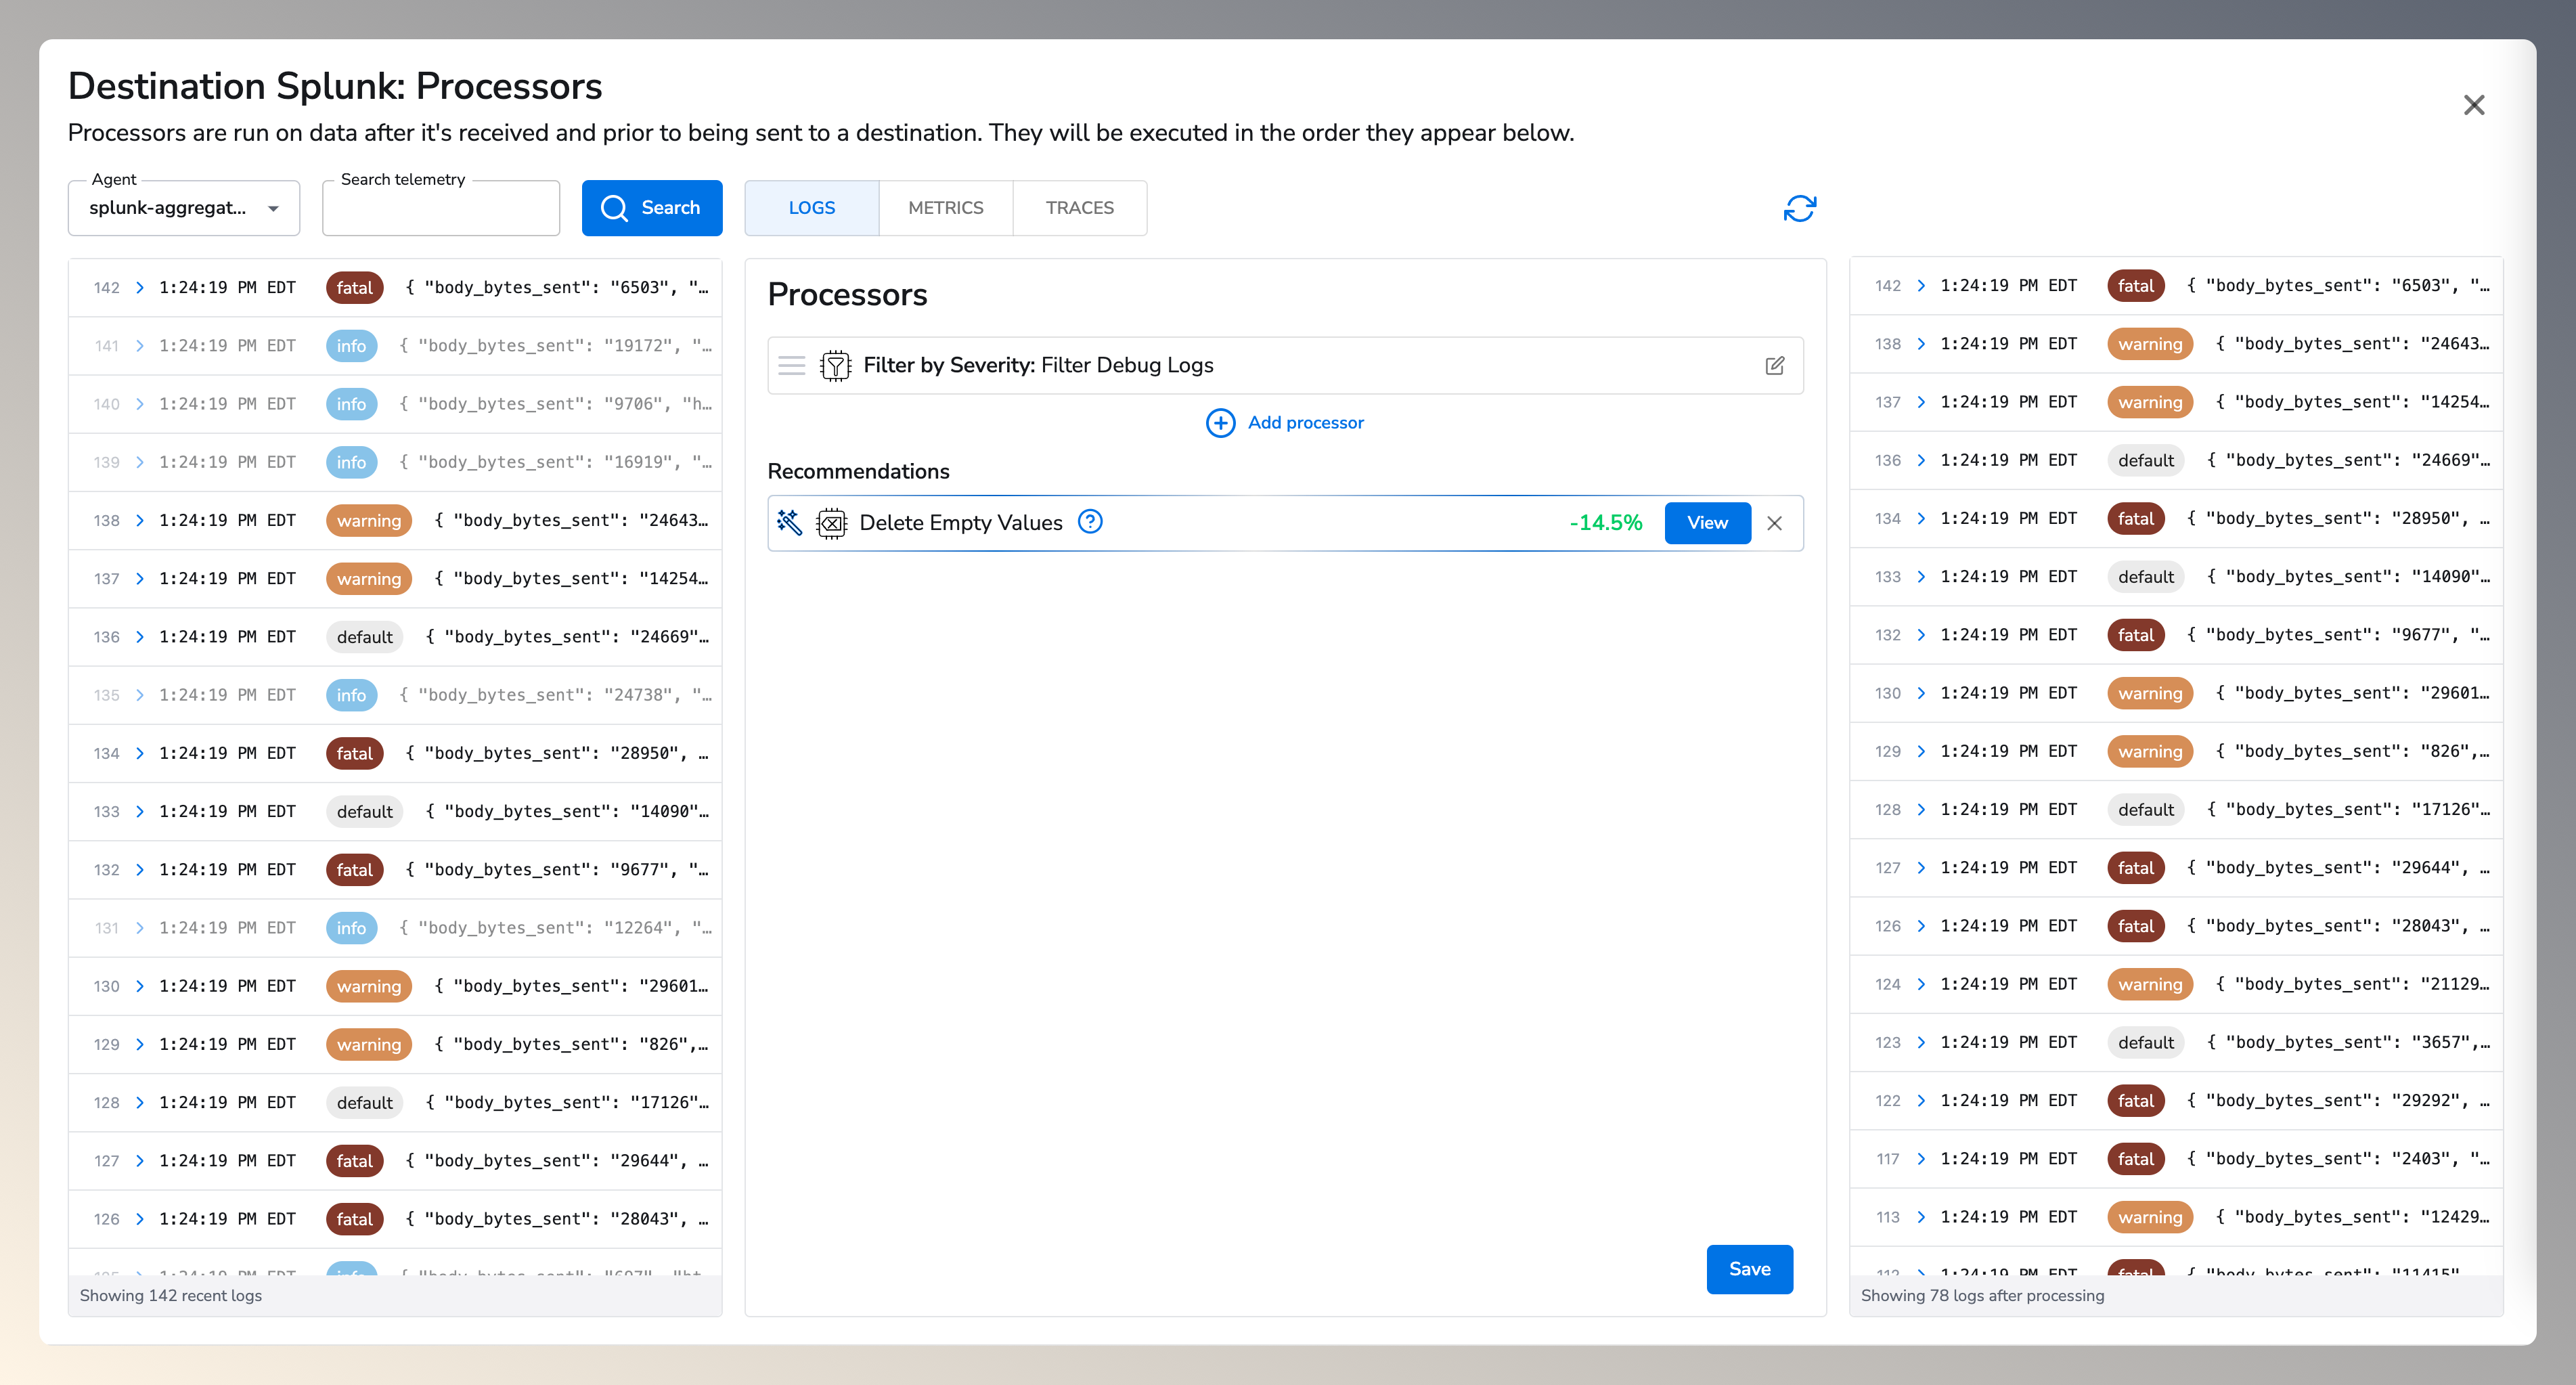Click the Filter by Severity processor icon
Screen dimensions: 2576x1385
[x=835, y=366]
